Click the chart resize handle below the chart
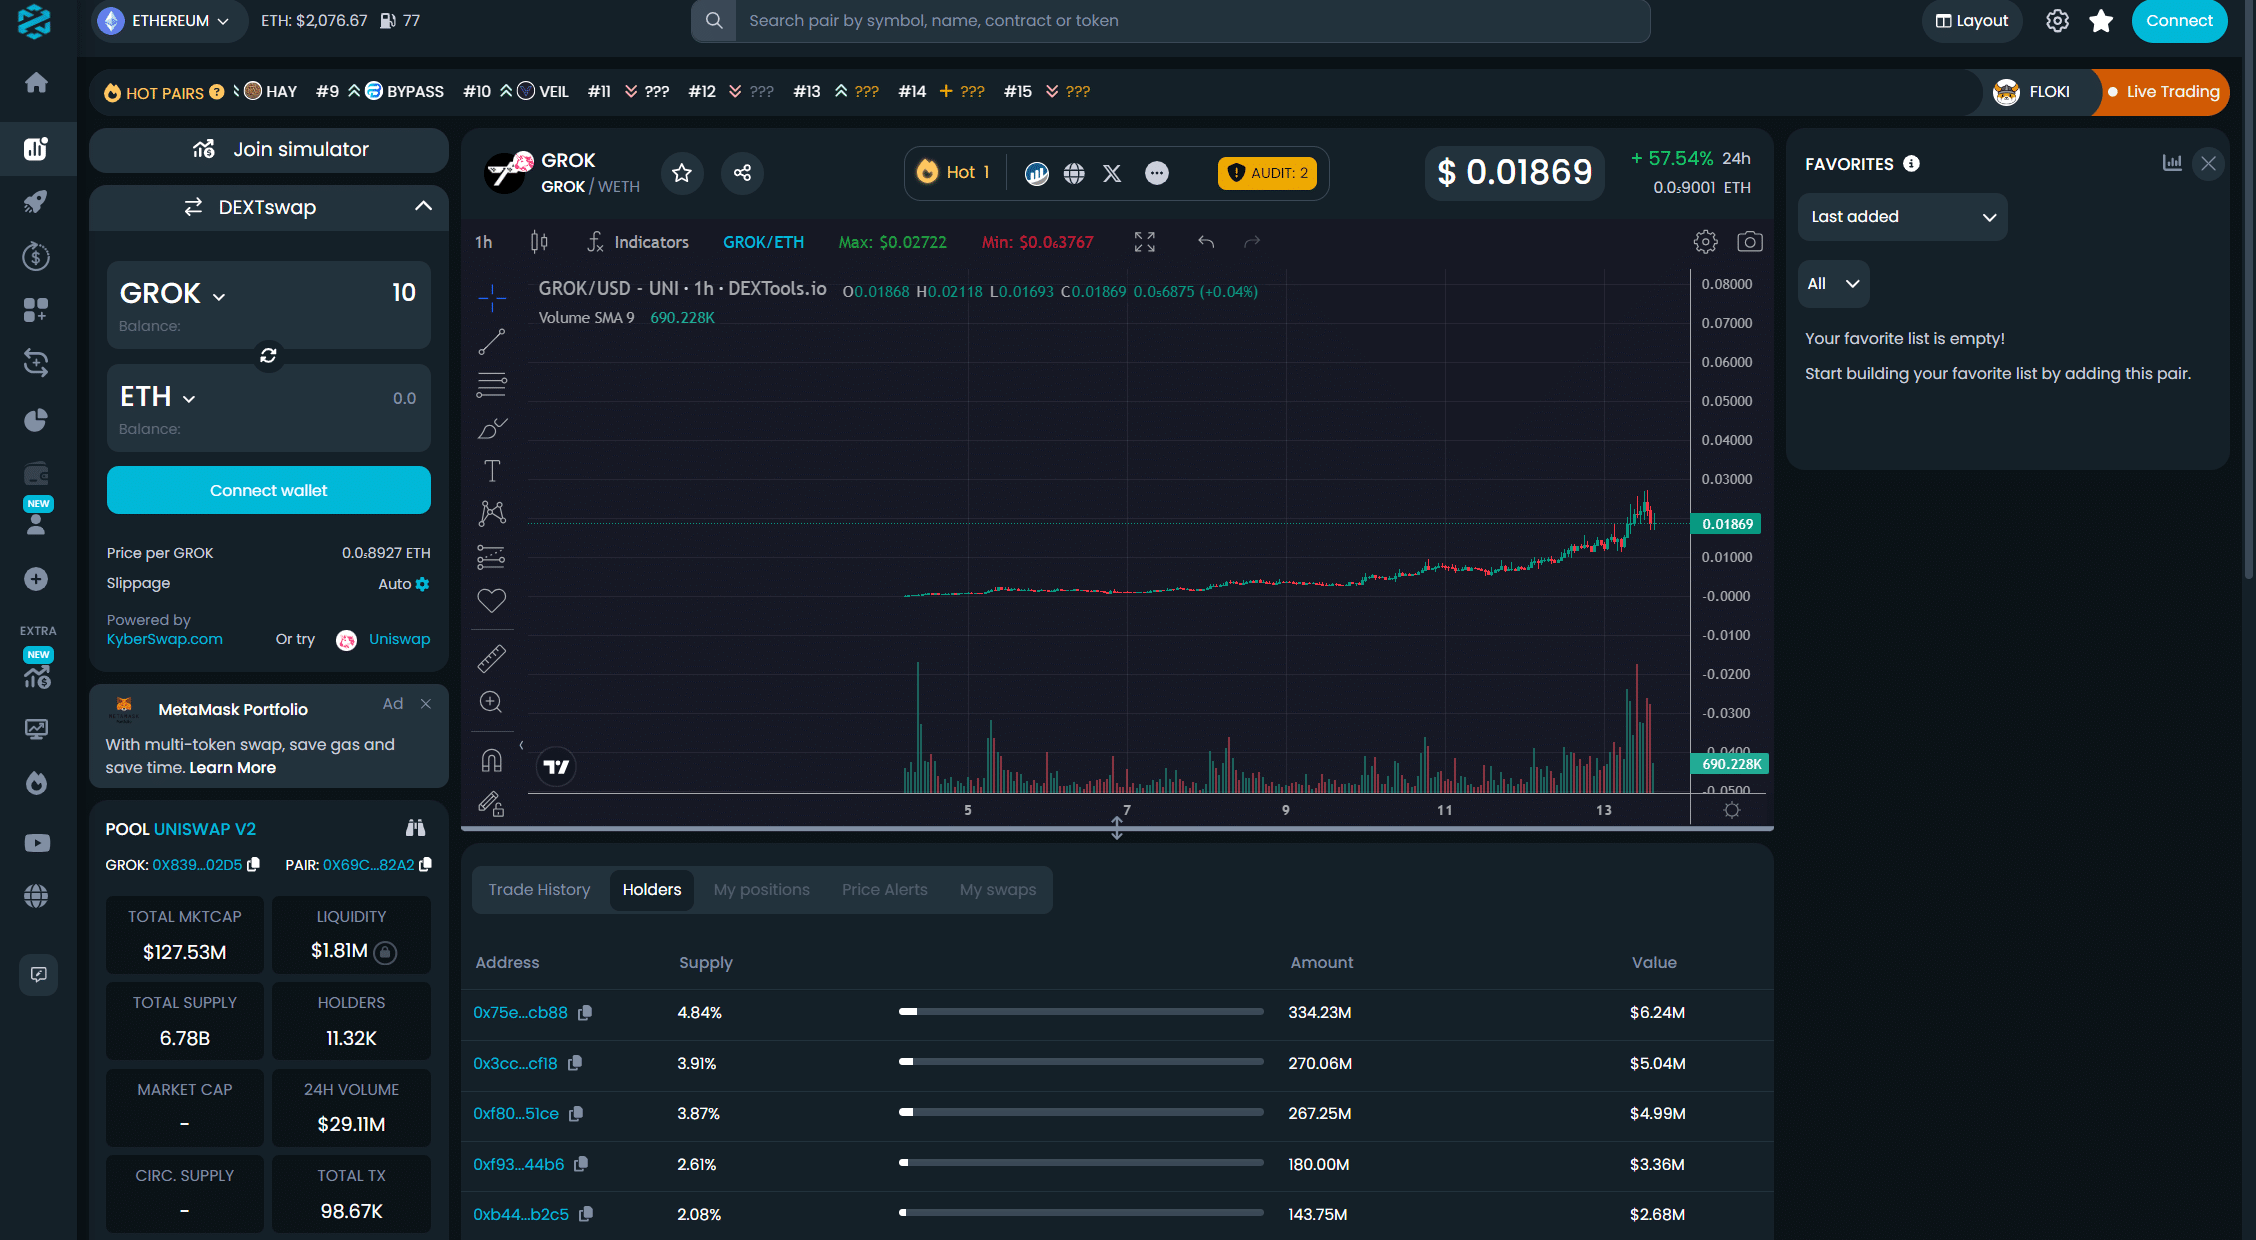Viewport: 2256px width, 1240px height. tap(1117, 829)
